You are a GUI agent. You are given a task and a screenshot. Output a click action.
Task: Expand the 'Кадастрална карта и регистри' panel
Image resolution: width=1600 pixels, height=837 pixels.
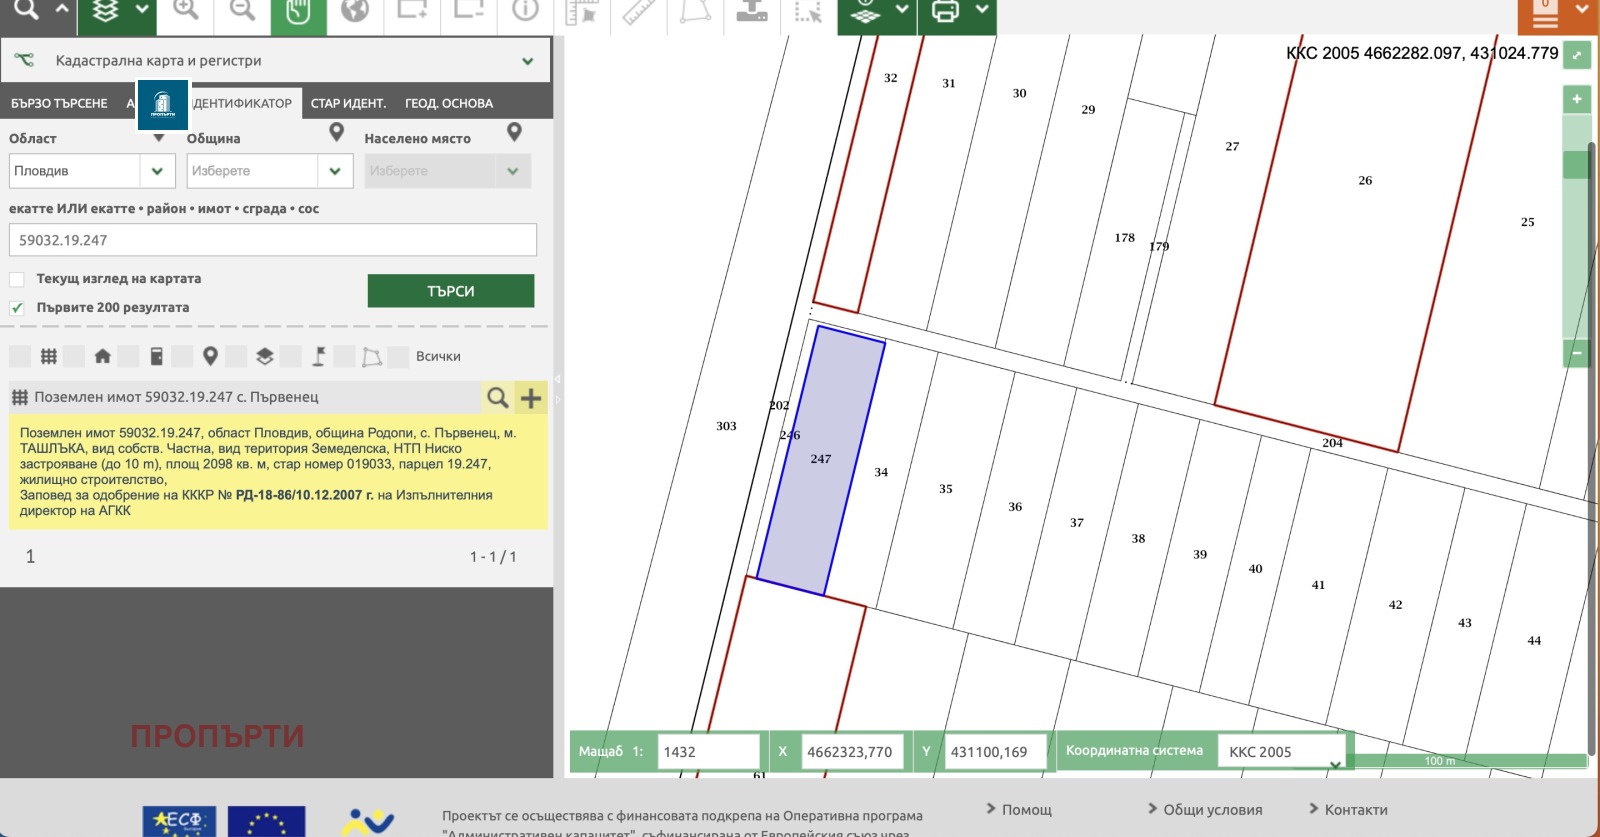(527, 61)
